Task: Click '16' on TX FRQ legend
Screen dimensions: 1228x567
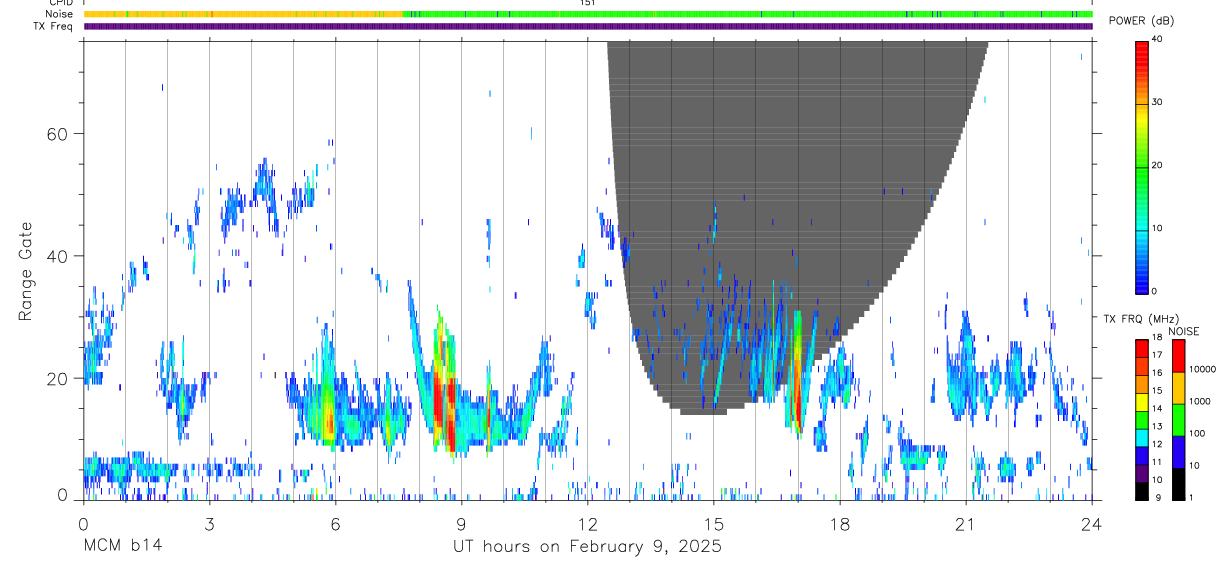Action: pyautogui.click(x=1157, y=373)
